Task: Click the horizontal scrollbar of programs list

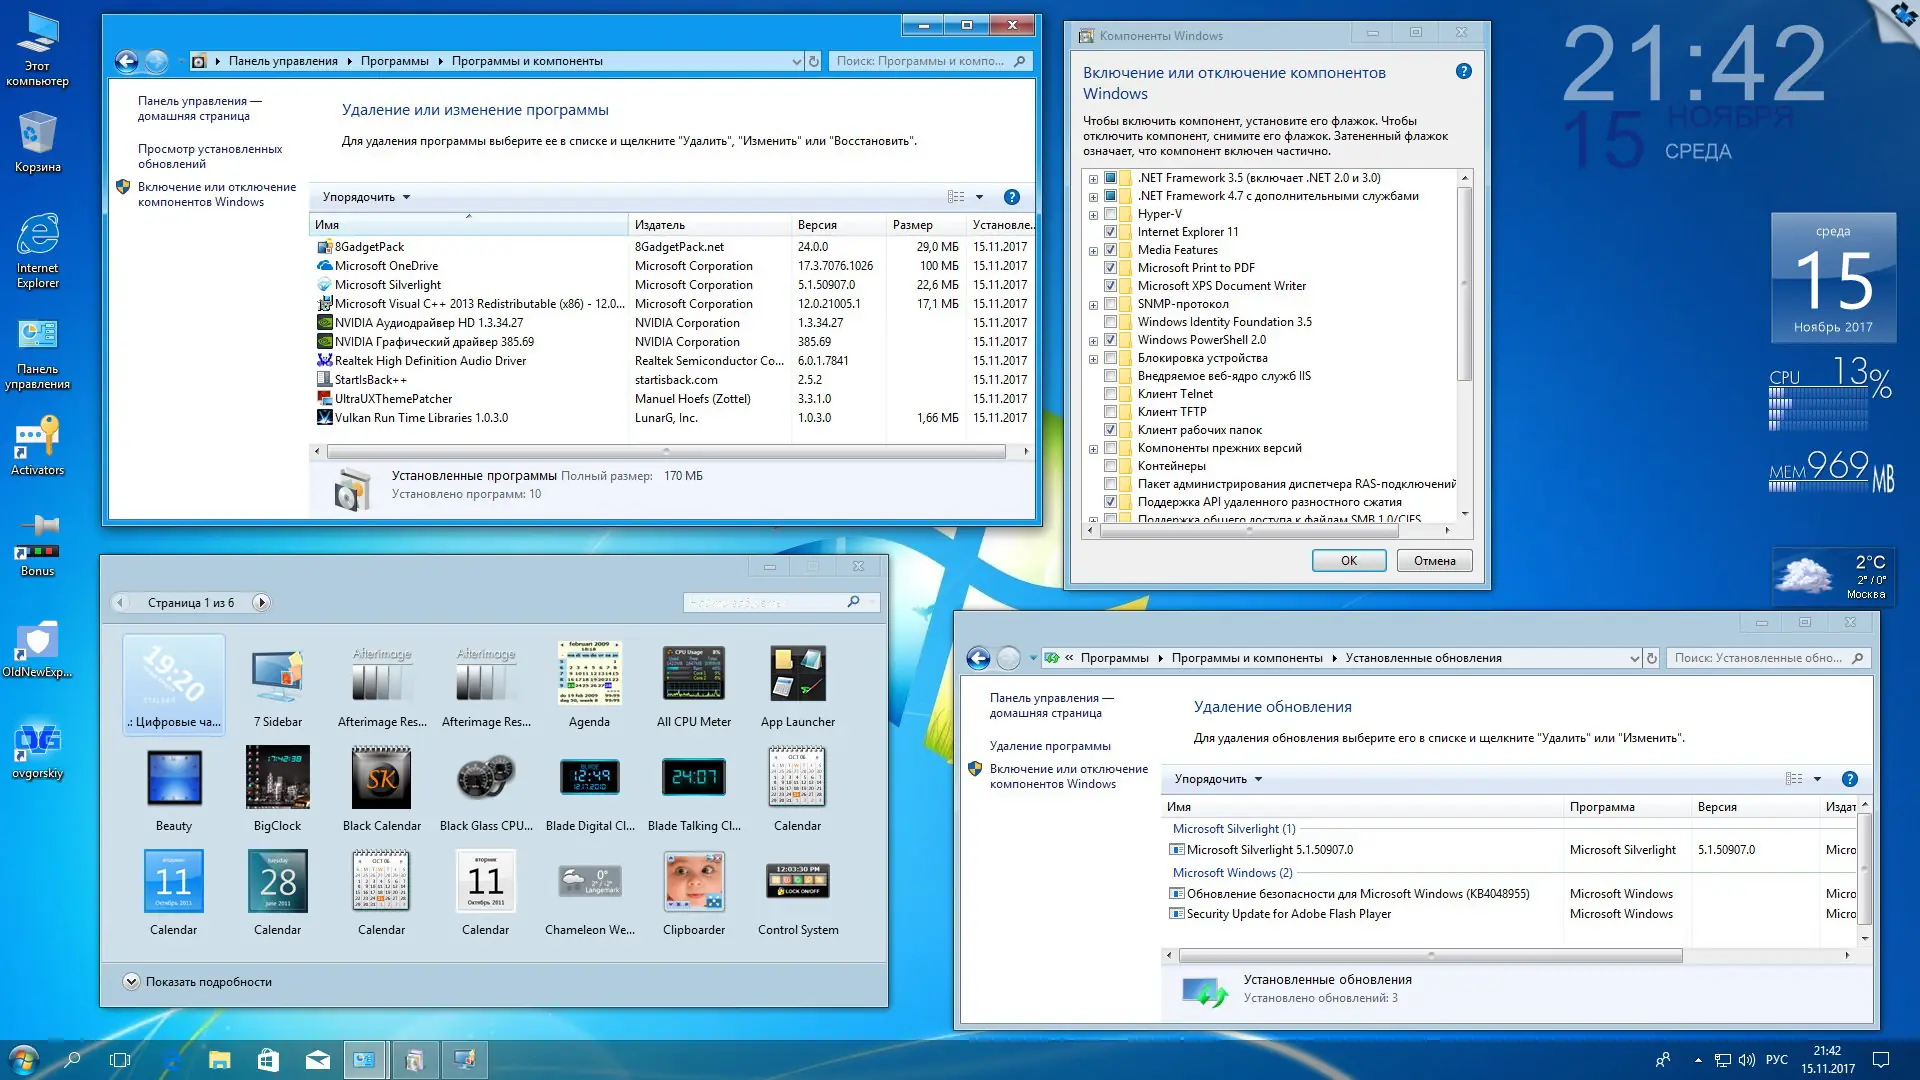Action: [666, 452]
